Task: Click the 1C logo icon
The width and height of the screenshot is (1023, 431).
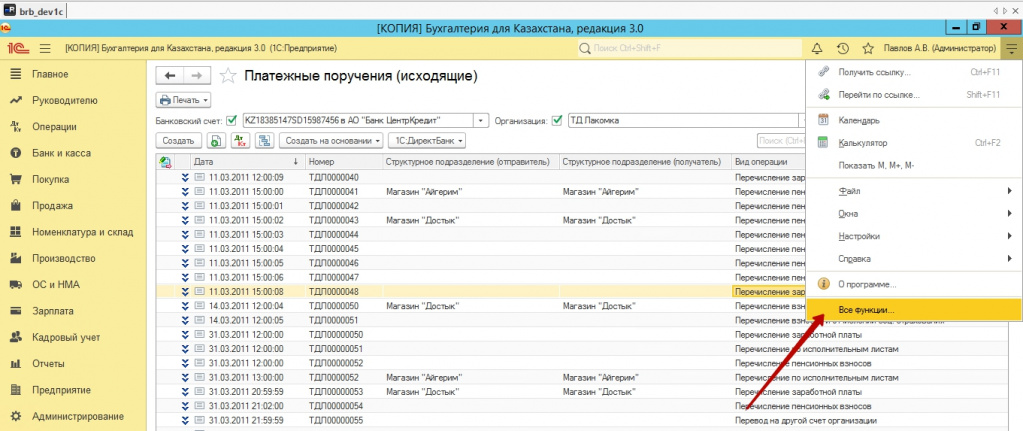Action: pos(17,48)
